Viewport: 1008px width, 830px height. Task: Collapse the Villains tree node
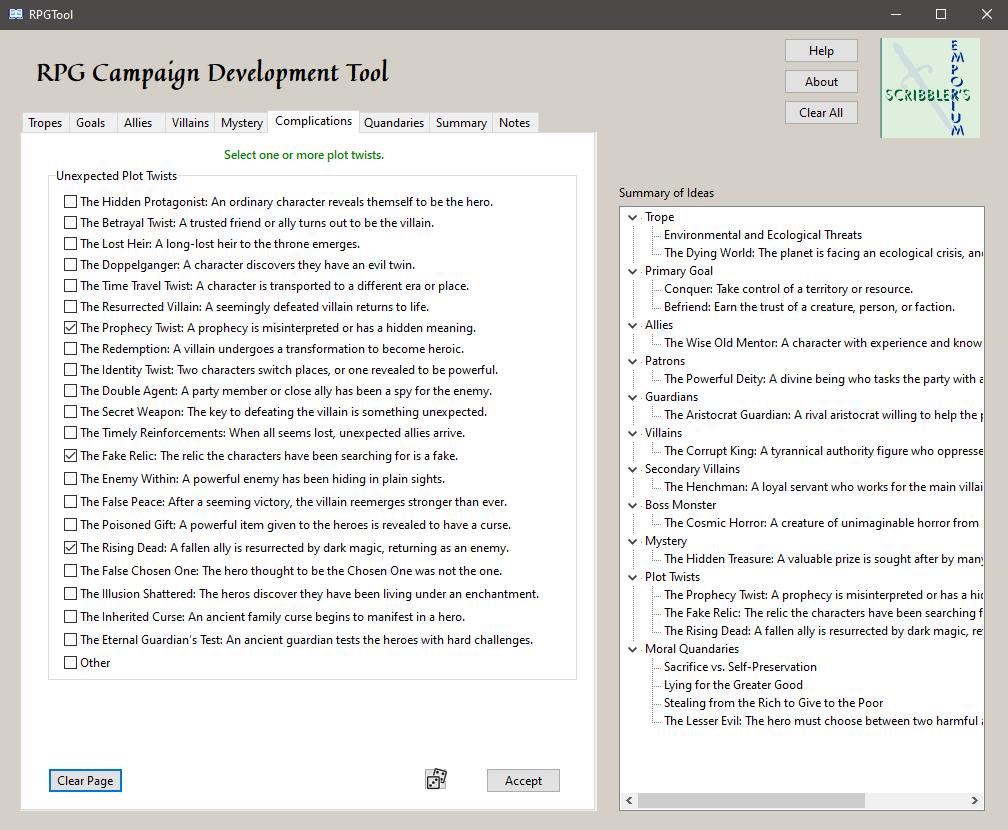click(x=633, y=433)
